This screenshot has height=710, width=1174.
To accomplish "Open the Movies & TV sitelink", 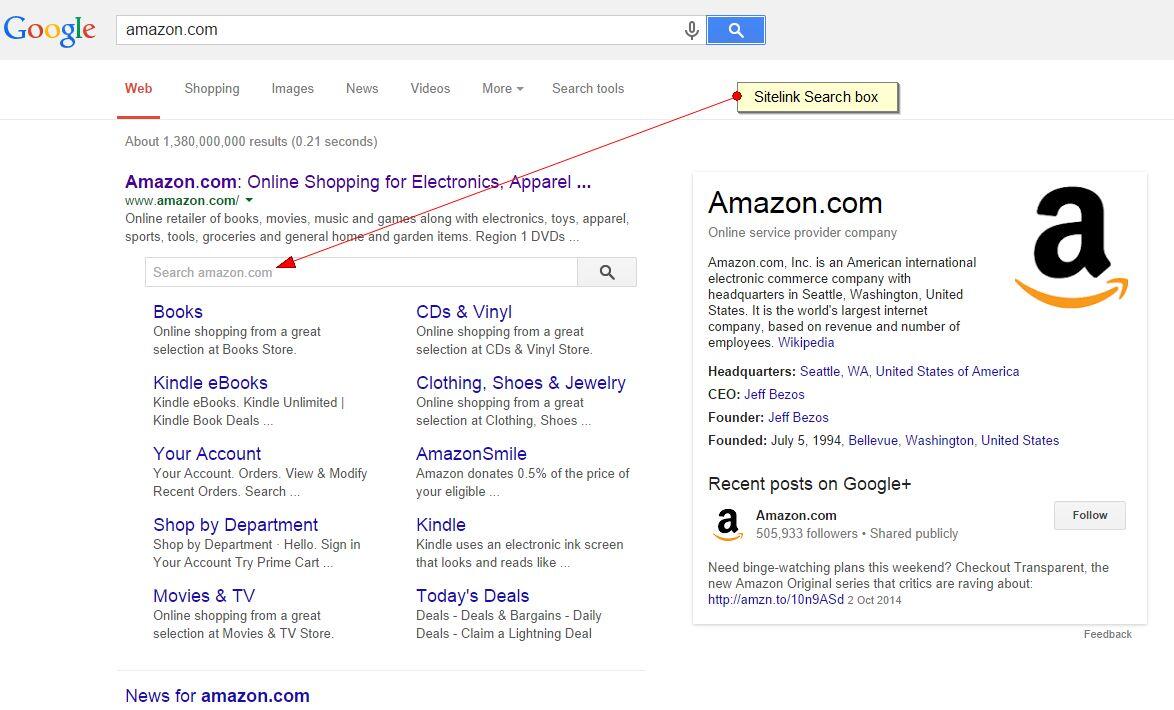I will coord(204,596).
